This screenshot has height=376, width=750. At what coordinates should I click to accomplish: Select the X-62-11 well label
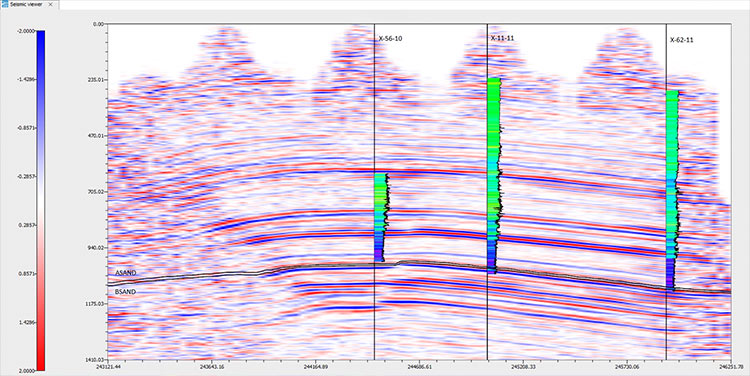pos(682,40)
